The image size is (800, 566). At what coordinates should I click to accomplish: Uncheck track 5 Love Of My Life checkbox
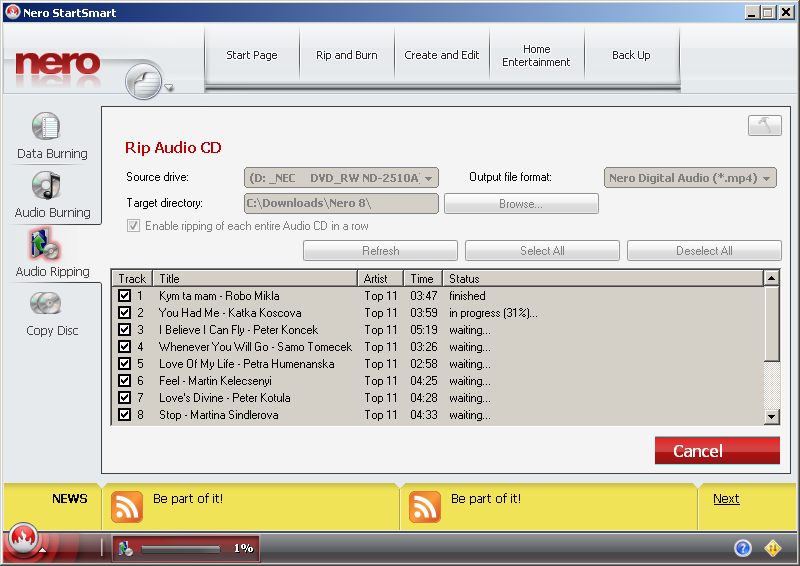pos(124,363)
